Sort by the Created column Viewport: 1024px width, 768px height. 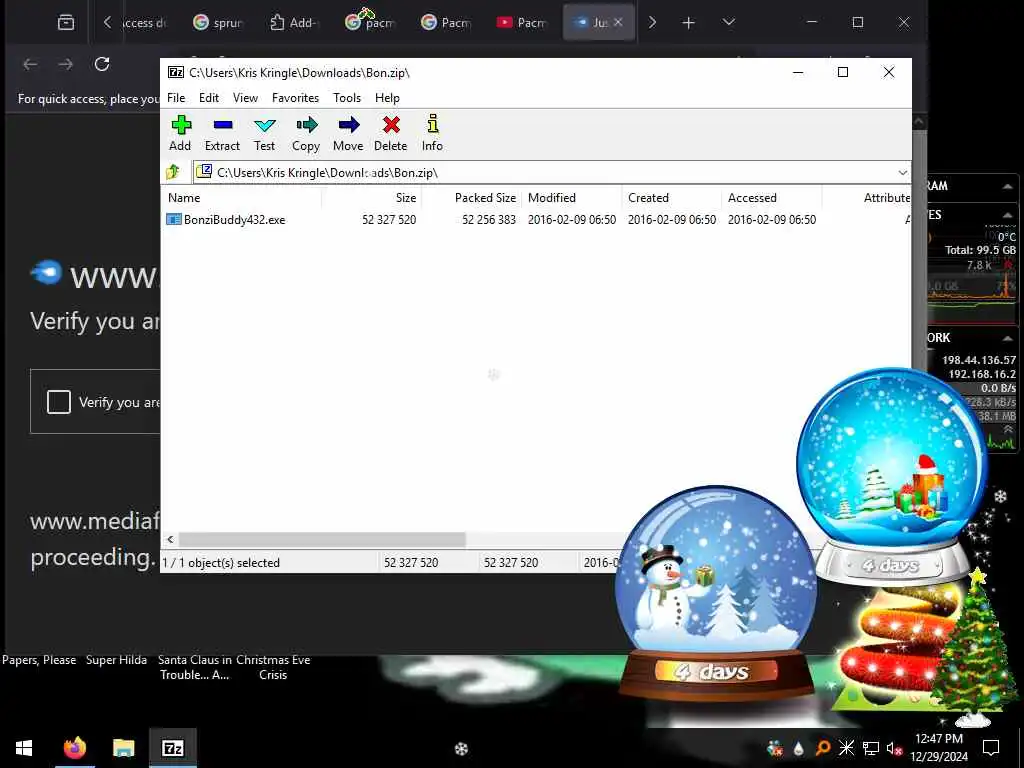[671, 198]
